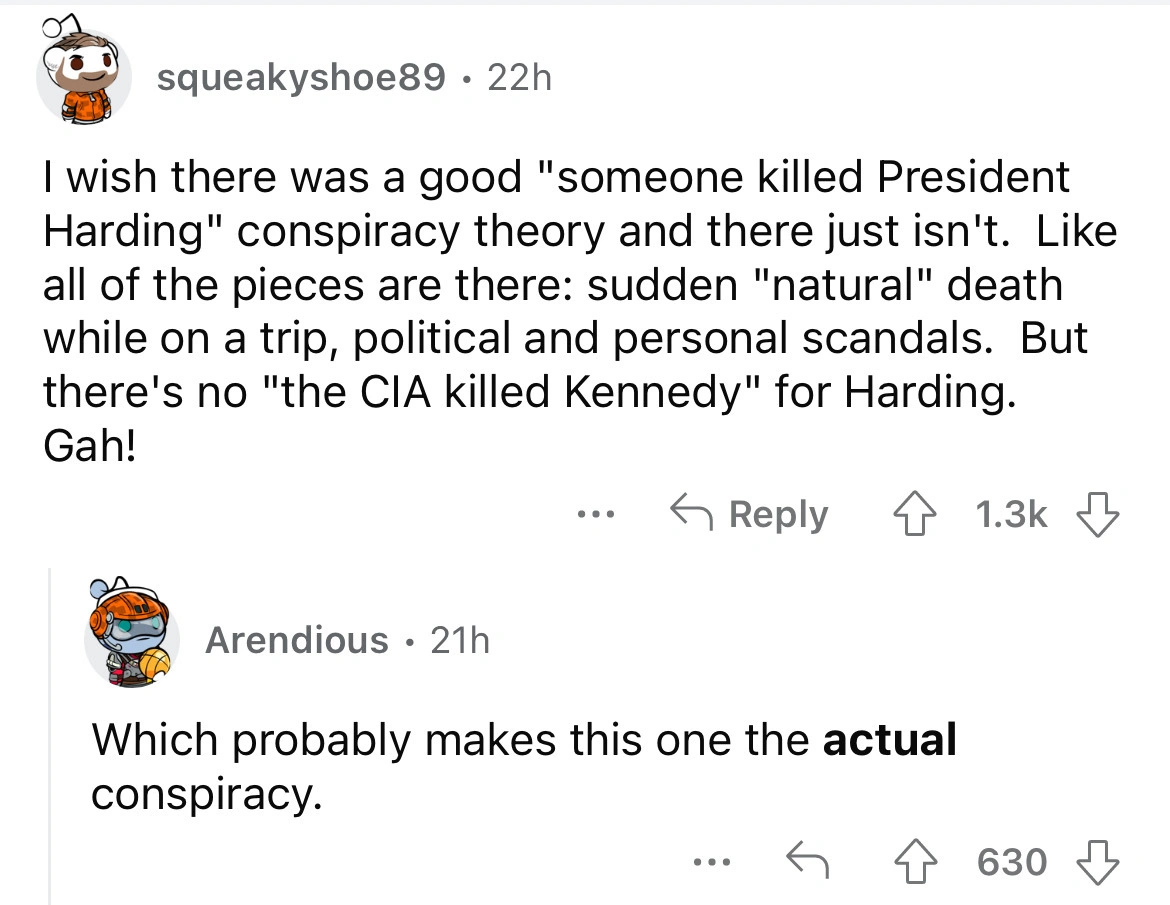Screen dimensions: 1170x905
Task: Click the 1.3k vote count
Action: 1011,513
